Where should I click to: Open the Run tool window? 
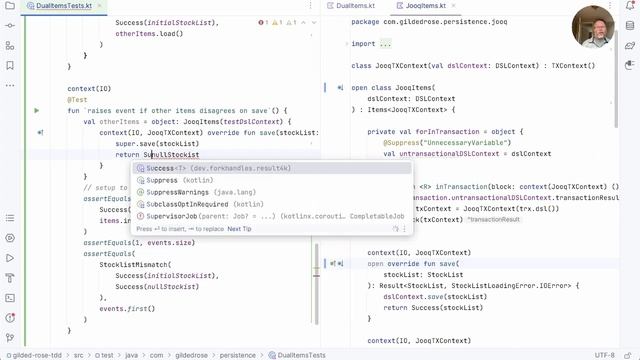coord(10,258)
